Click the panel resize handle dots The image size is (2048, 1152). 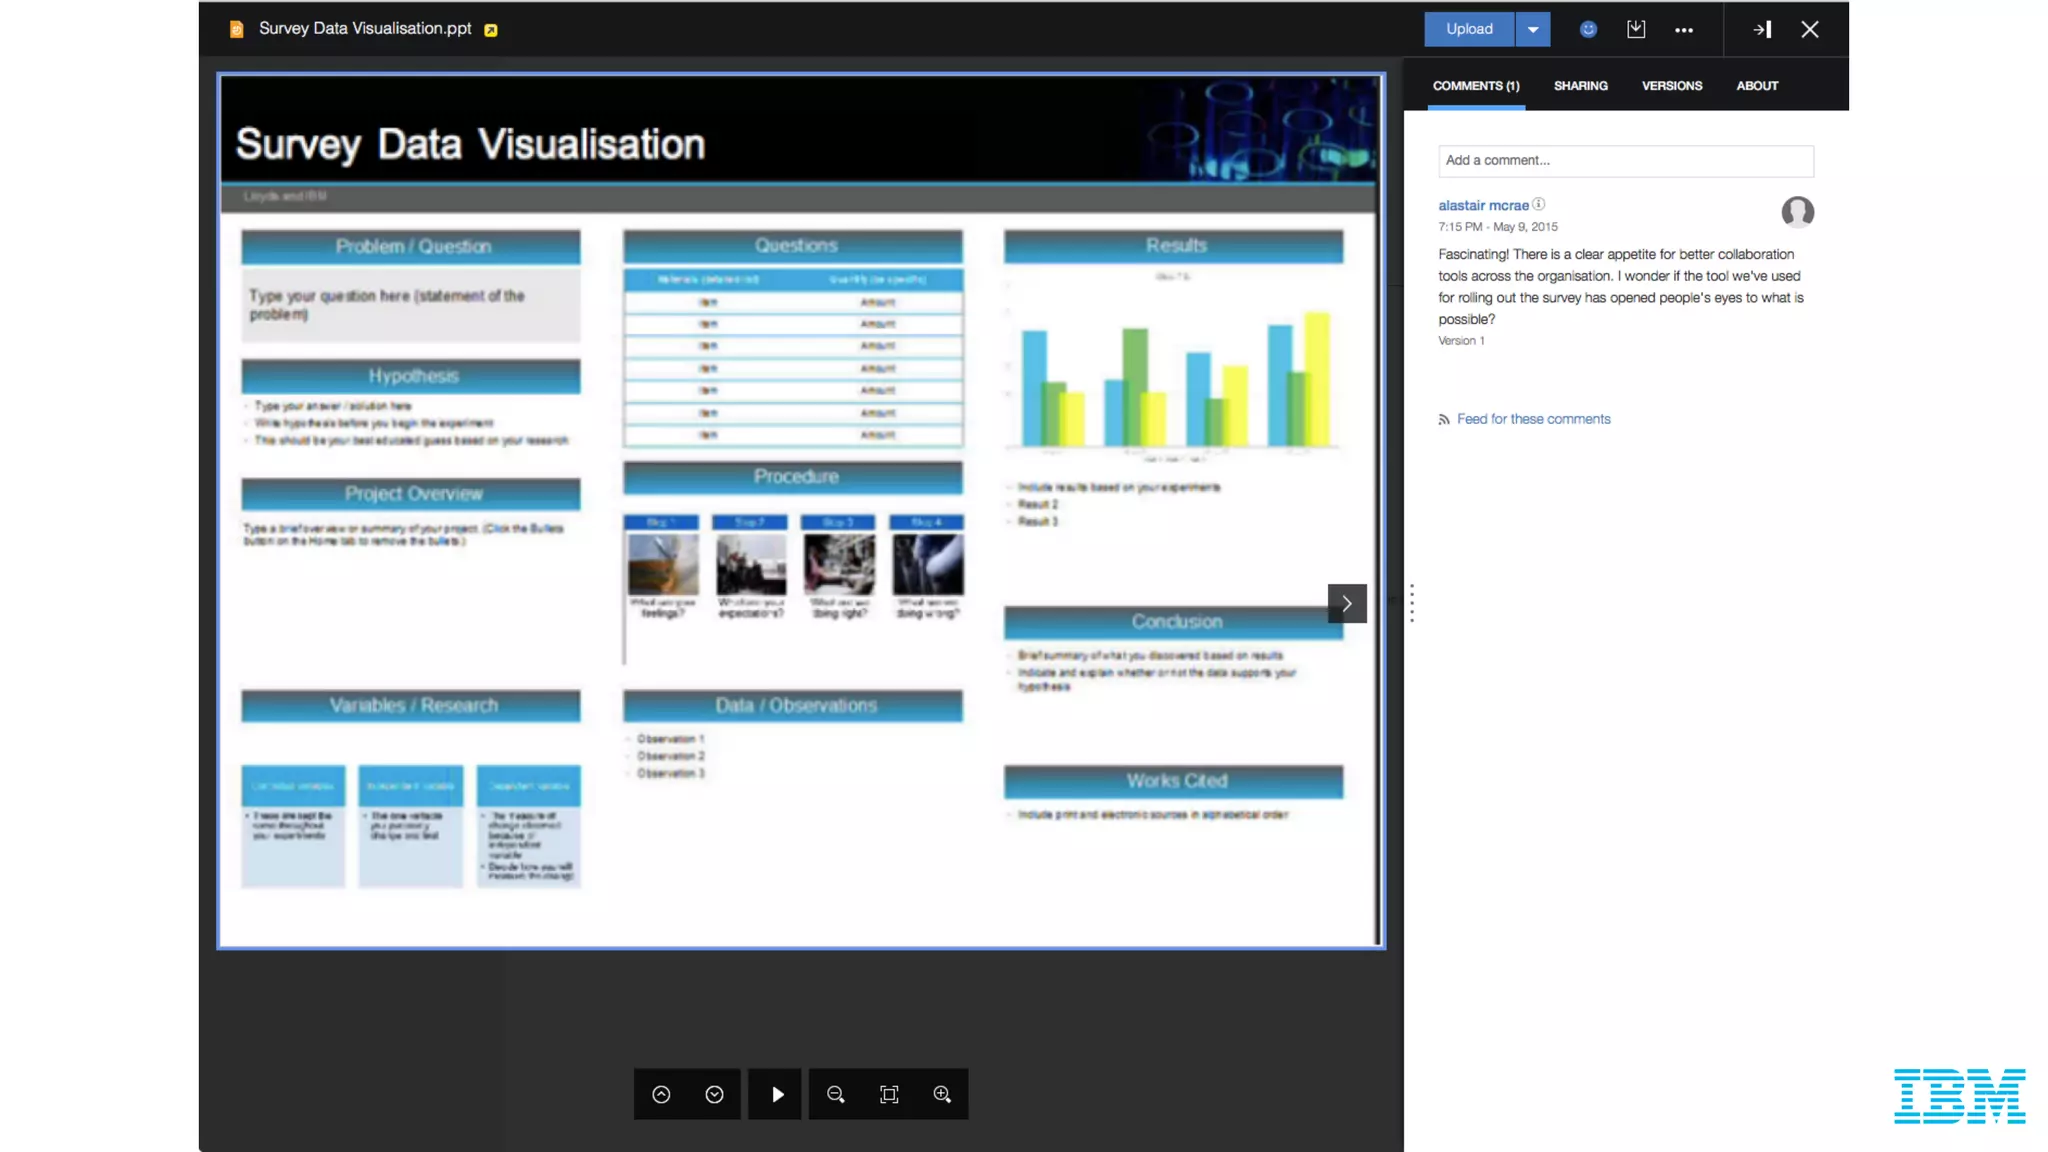[x=1412, y=603]
